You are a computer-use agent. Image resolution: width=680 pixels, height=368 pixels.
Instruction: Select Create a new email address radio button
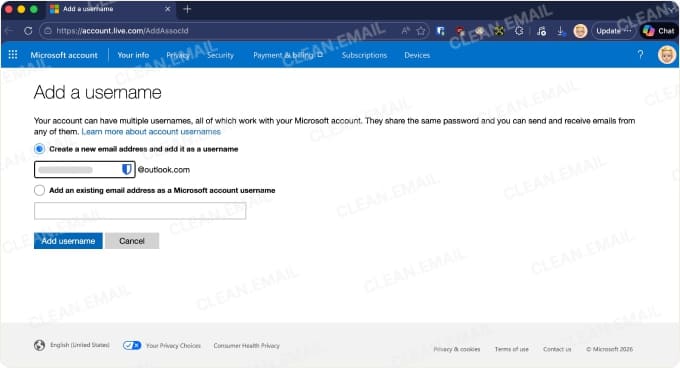pos(39,149)
